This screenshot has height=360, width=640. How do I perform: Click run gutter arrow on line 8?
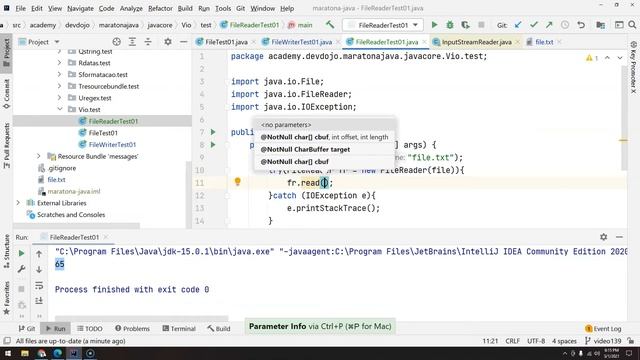[213, 144]
